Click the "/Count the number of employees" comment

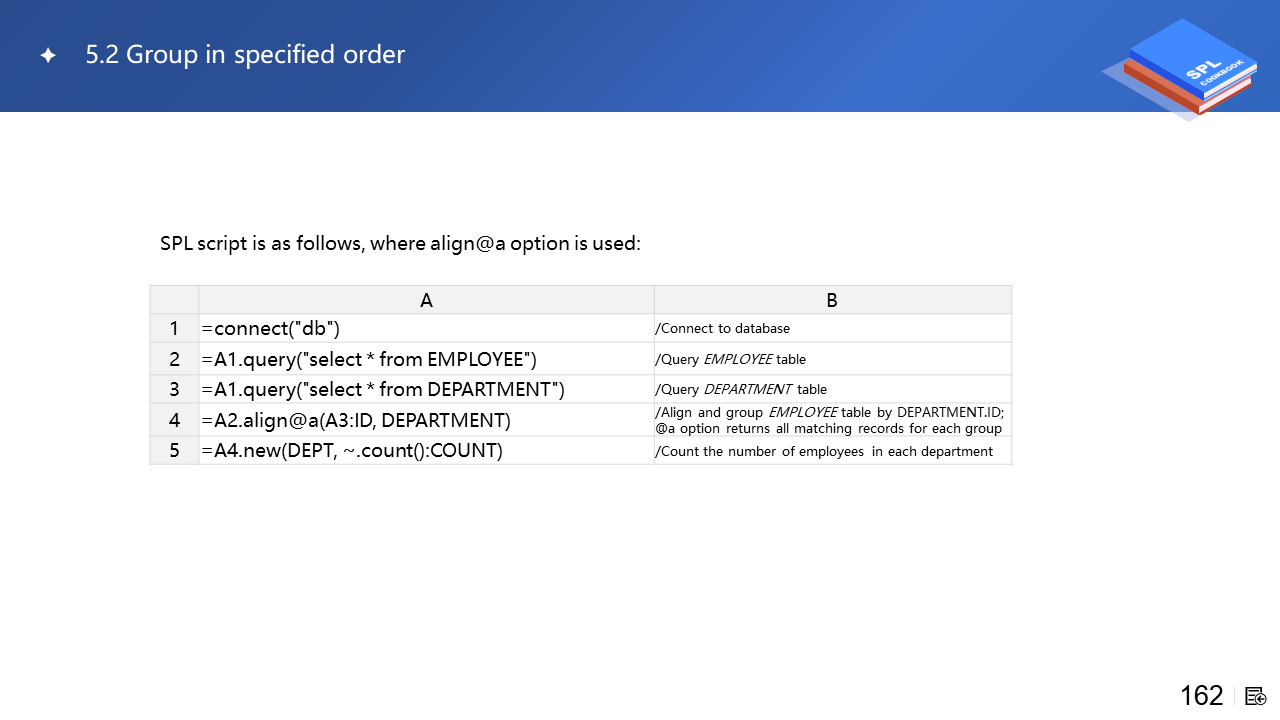pos(824,451)
